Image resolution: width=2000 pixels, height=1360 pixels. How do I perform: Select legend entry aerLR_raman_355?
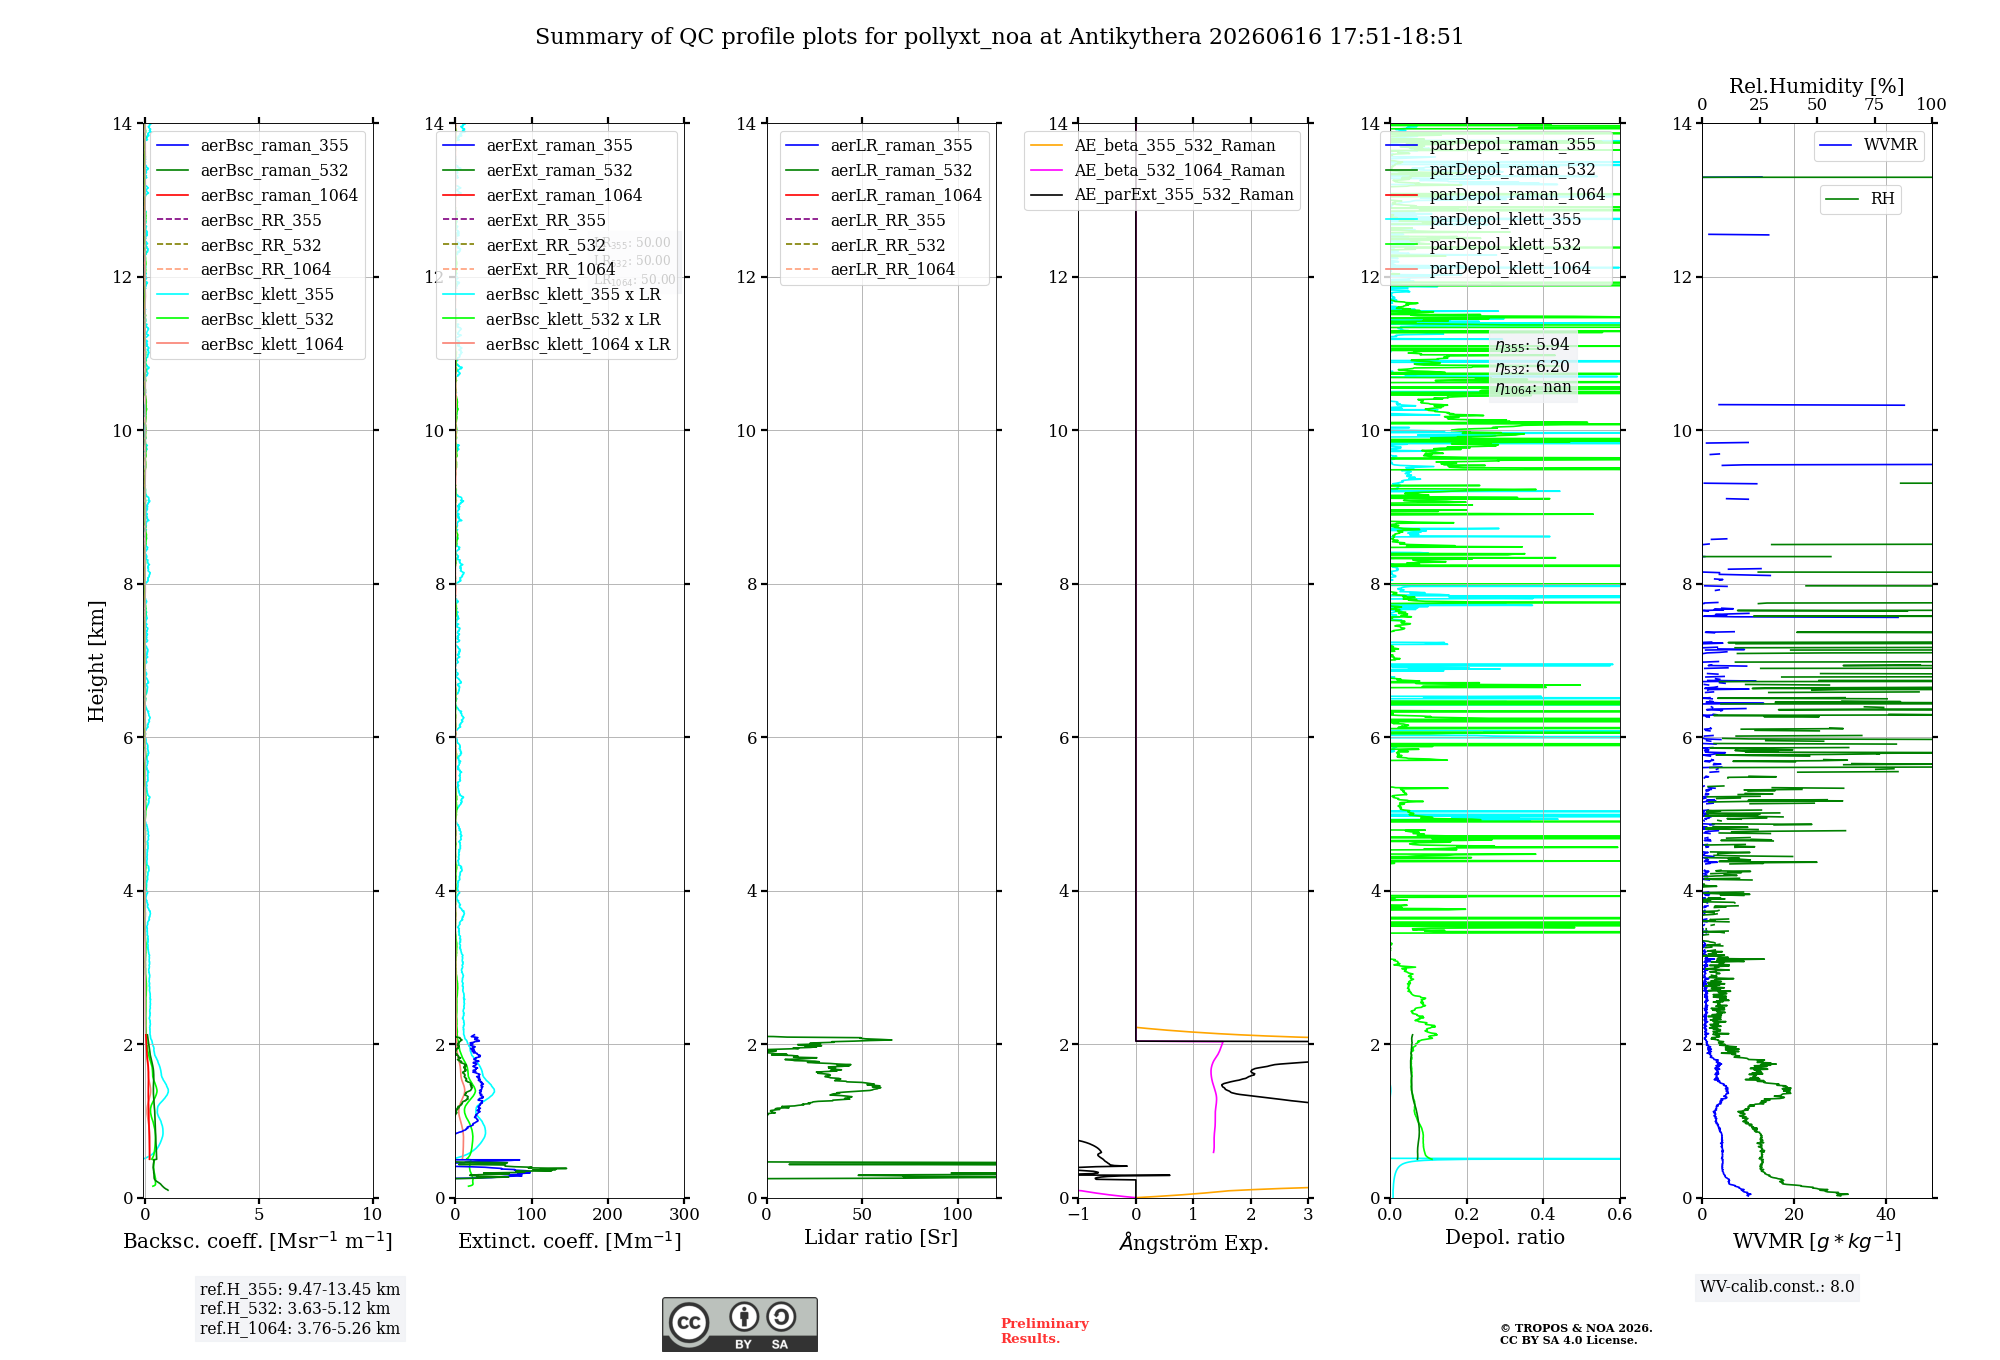(879, 146)
